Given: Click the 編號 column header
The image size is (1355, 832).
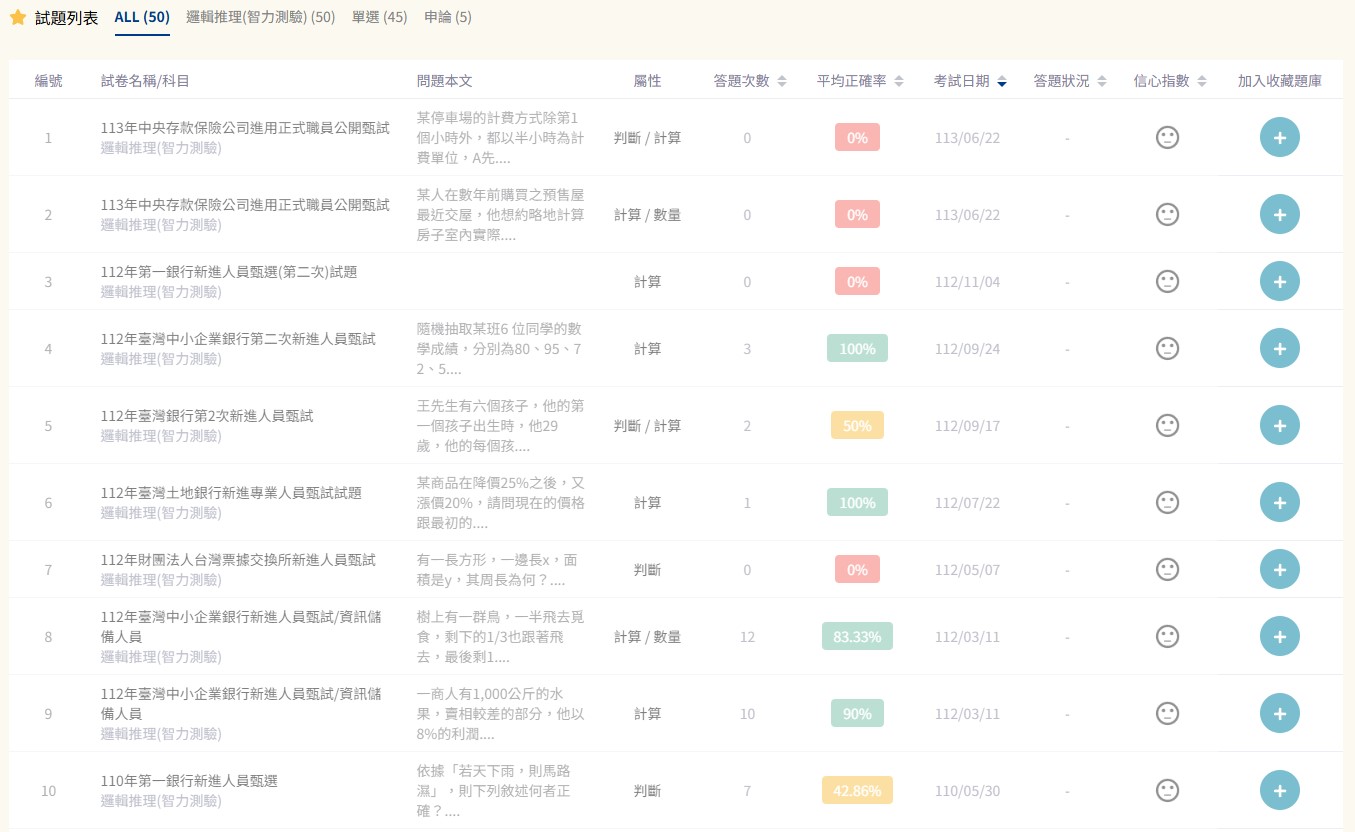Looking at the screenshot, I should point(48,81).
